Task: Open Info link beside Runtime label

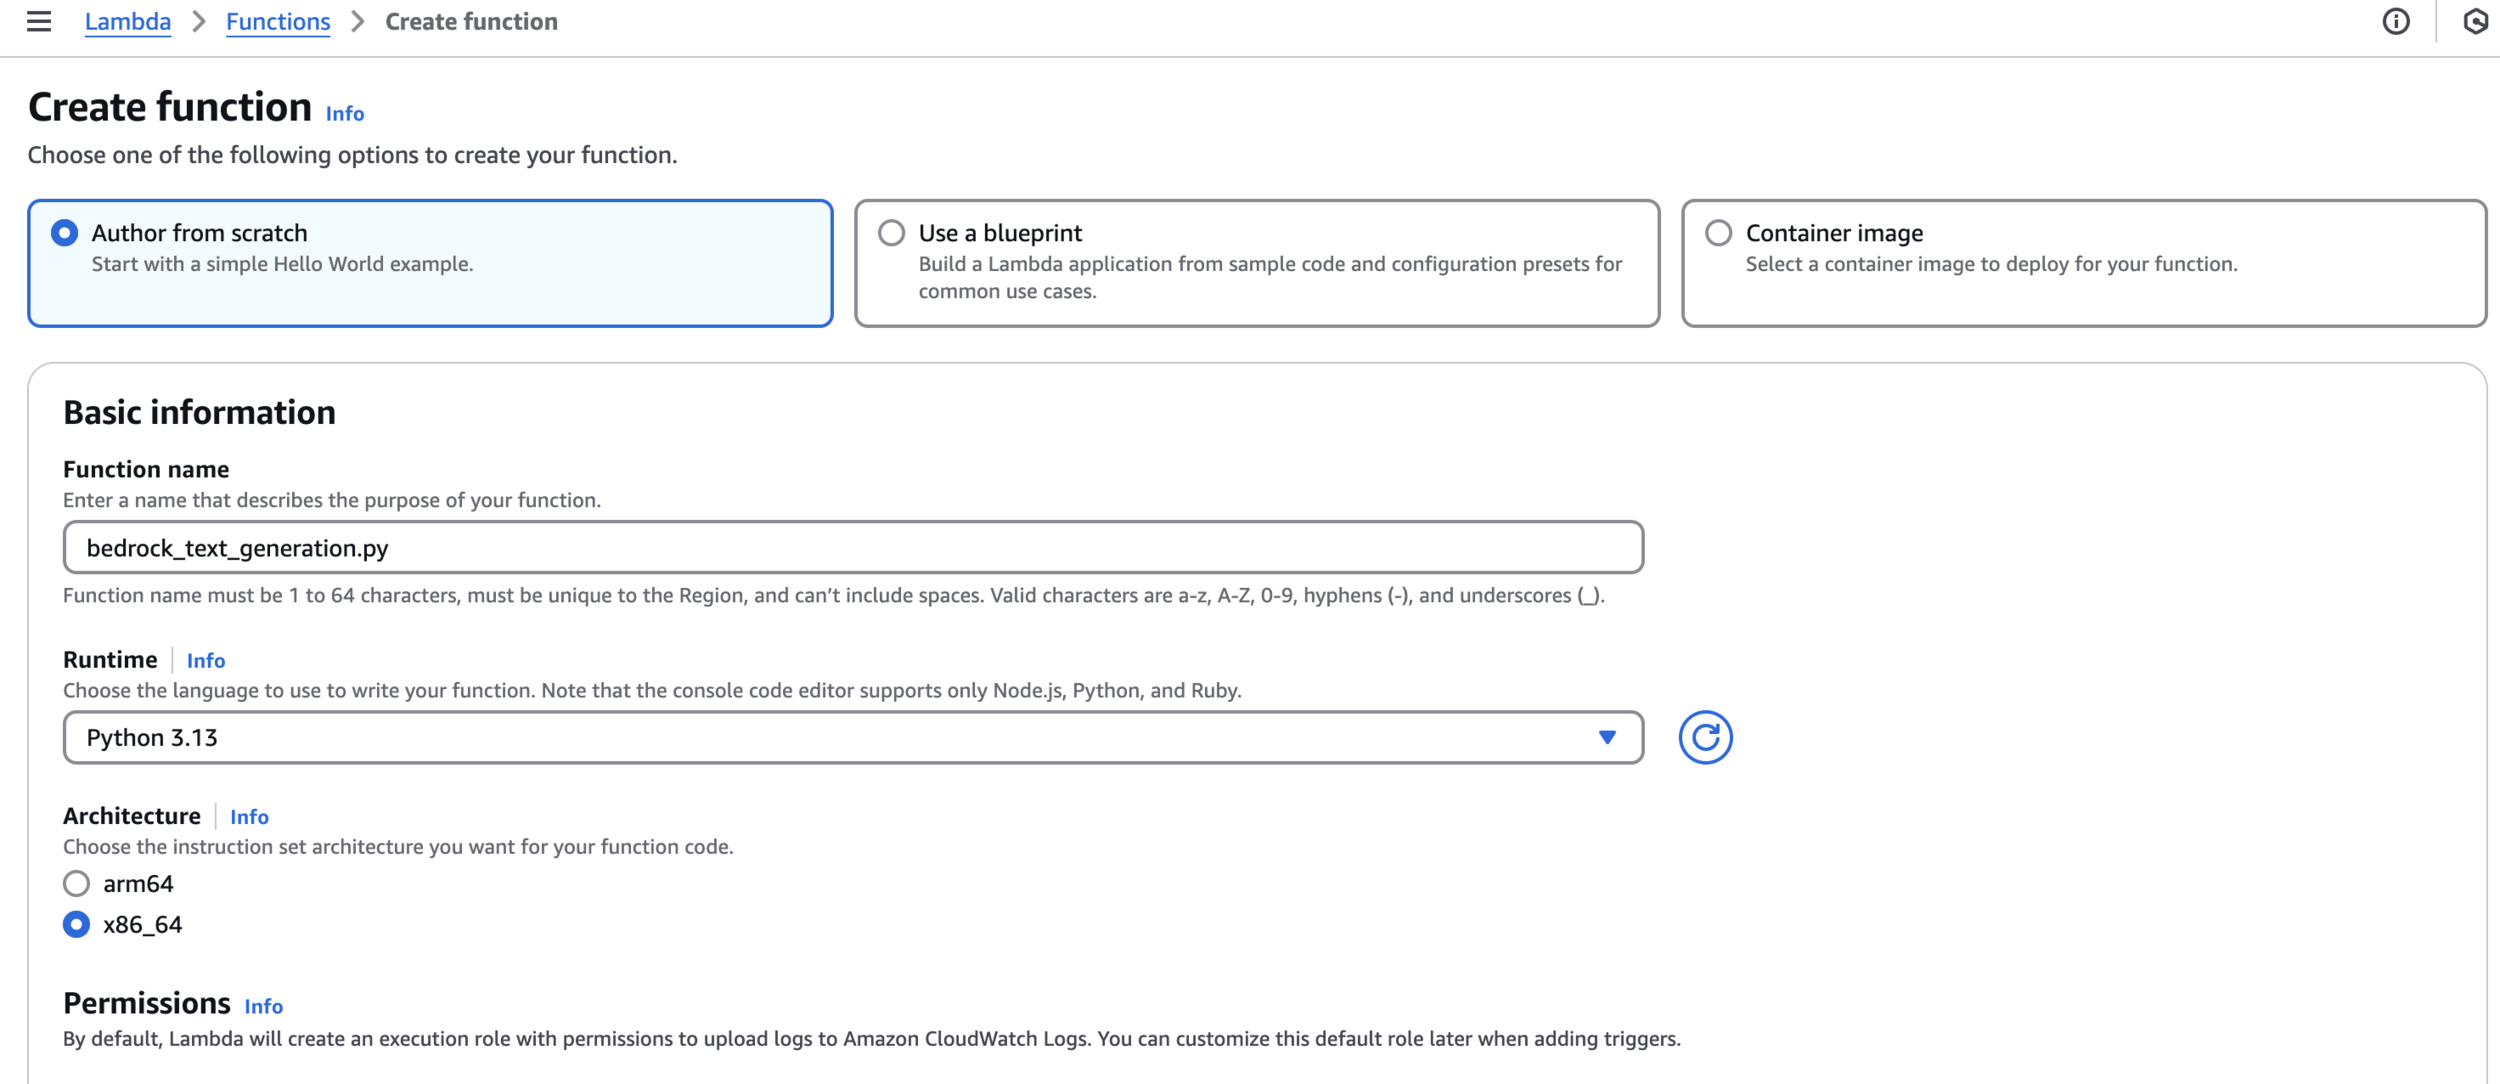Action: point(206,661)
